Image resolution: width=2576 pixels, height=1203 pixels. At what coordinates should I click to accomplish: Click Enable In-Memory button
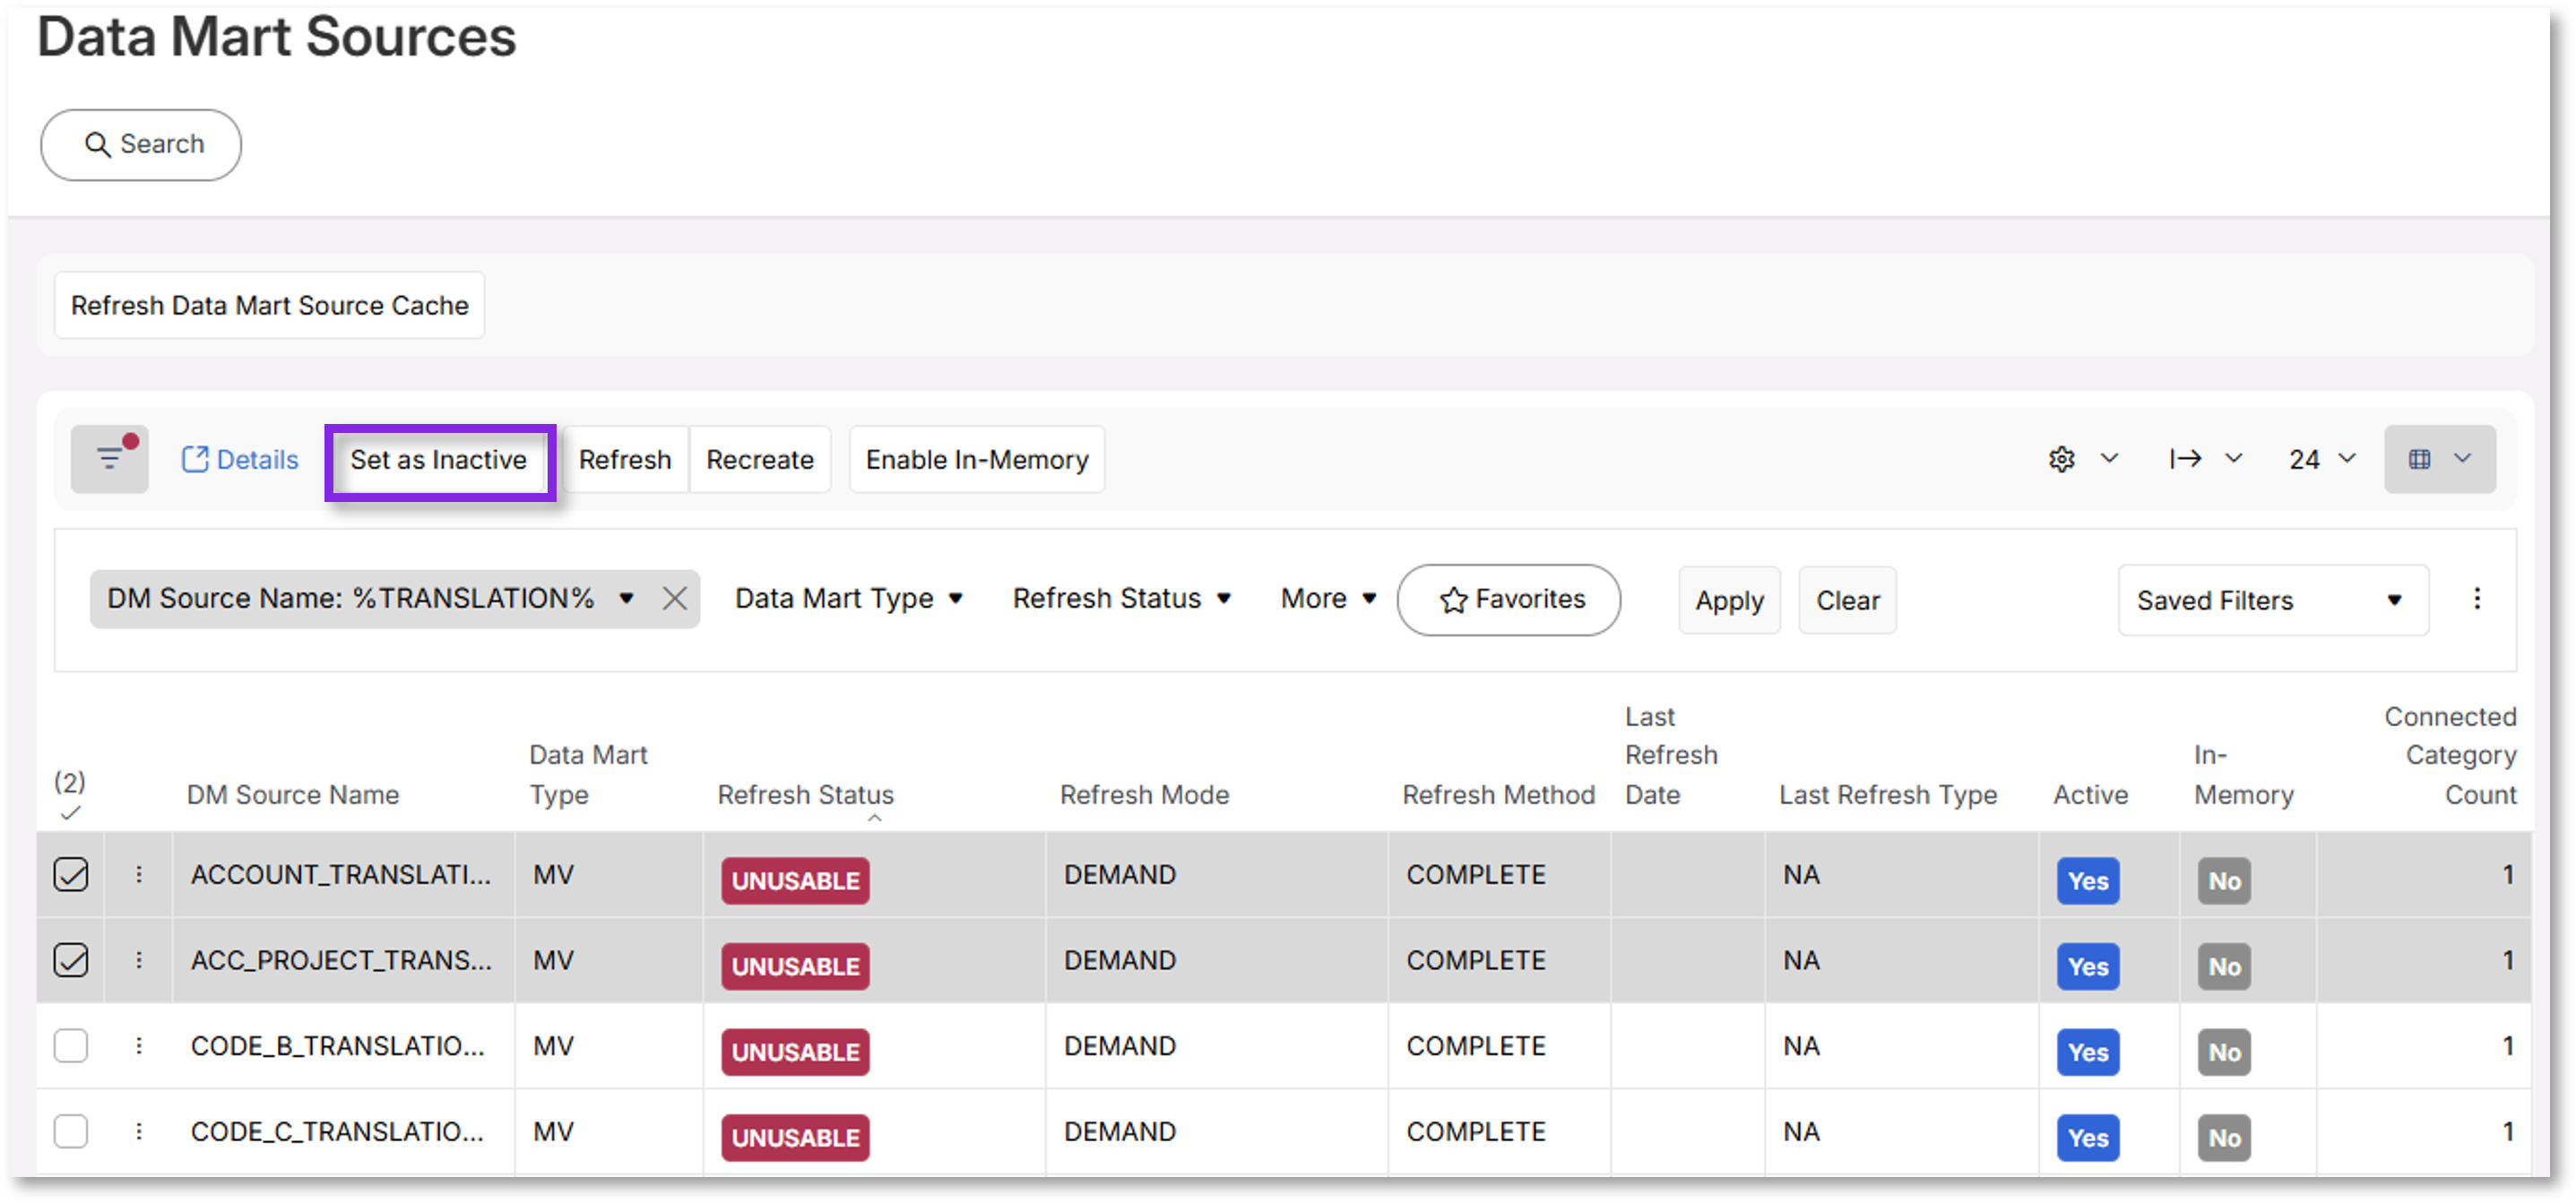coord(977,460)
